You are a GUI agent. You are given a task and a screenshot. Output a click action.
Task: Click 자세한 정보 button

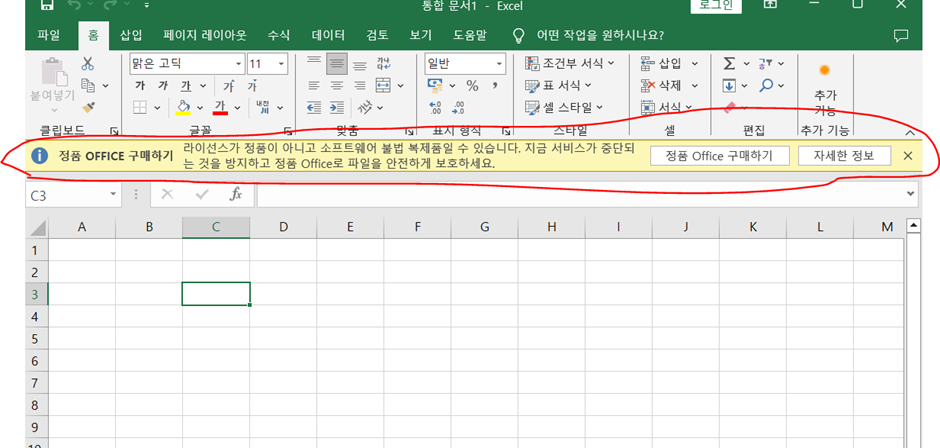click(844, 156)
